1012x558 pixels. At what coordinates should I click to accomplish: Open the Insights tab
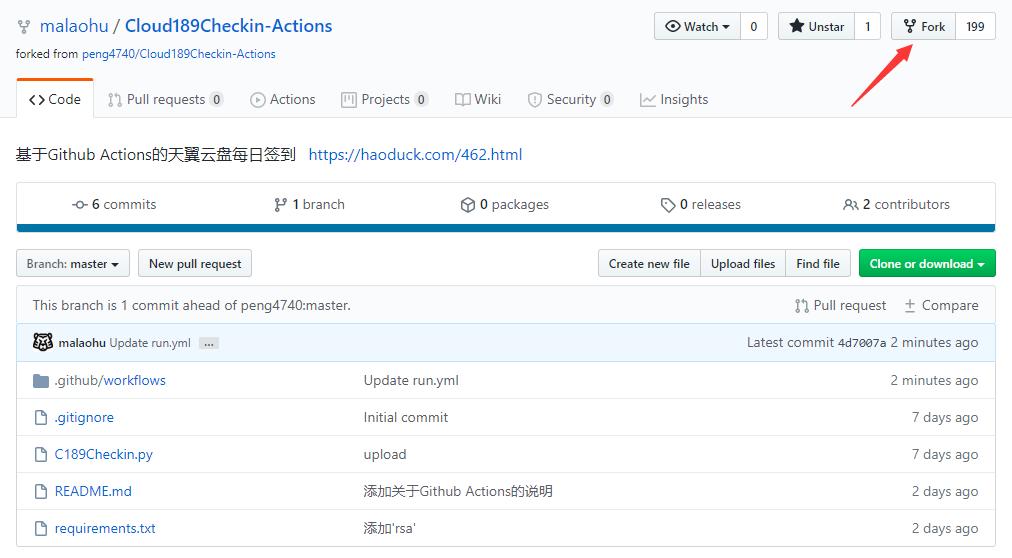click(673, 99)
